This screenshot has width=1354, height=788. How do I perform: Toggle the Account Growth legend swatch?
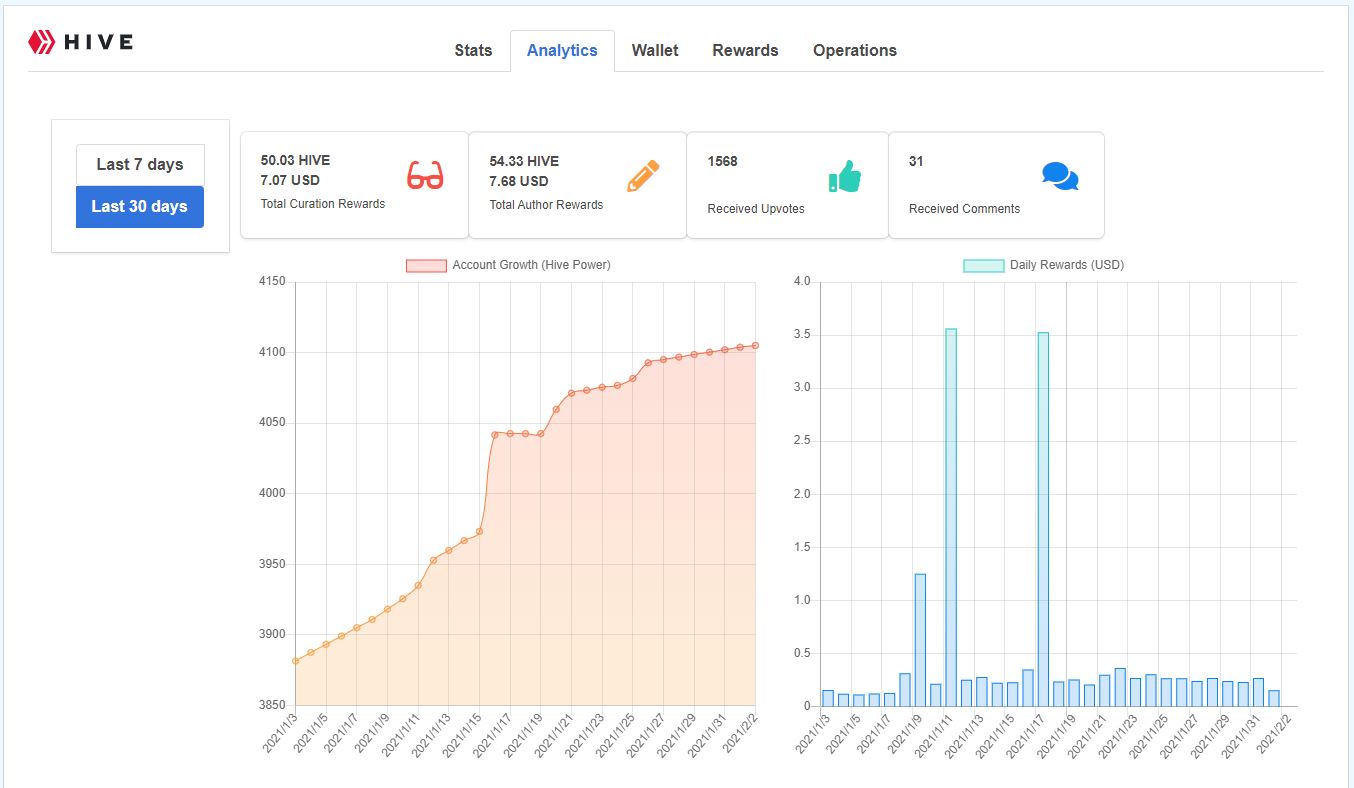426,265
